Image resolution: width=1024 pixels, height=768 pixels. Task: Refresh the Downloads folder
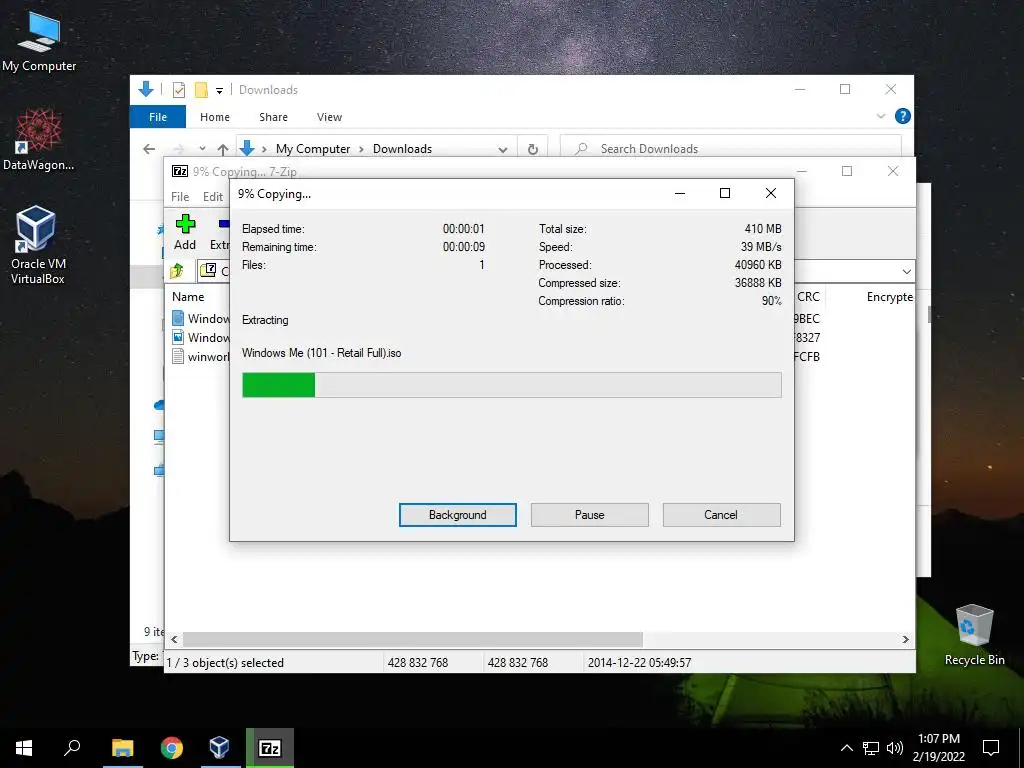click(532, 149)
